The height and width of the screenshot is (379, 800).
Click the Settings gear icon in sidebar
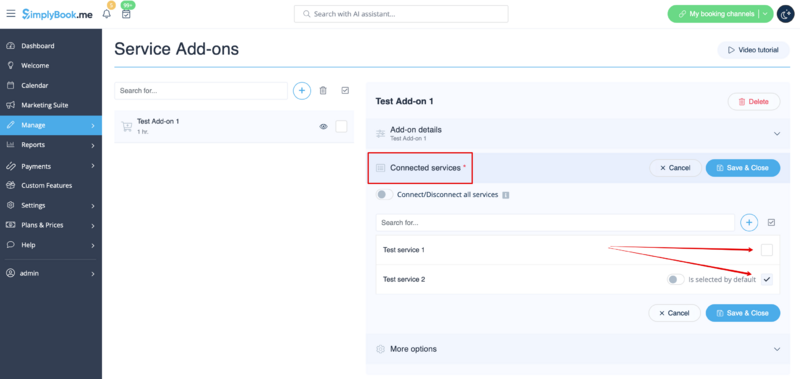[10, 206]
